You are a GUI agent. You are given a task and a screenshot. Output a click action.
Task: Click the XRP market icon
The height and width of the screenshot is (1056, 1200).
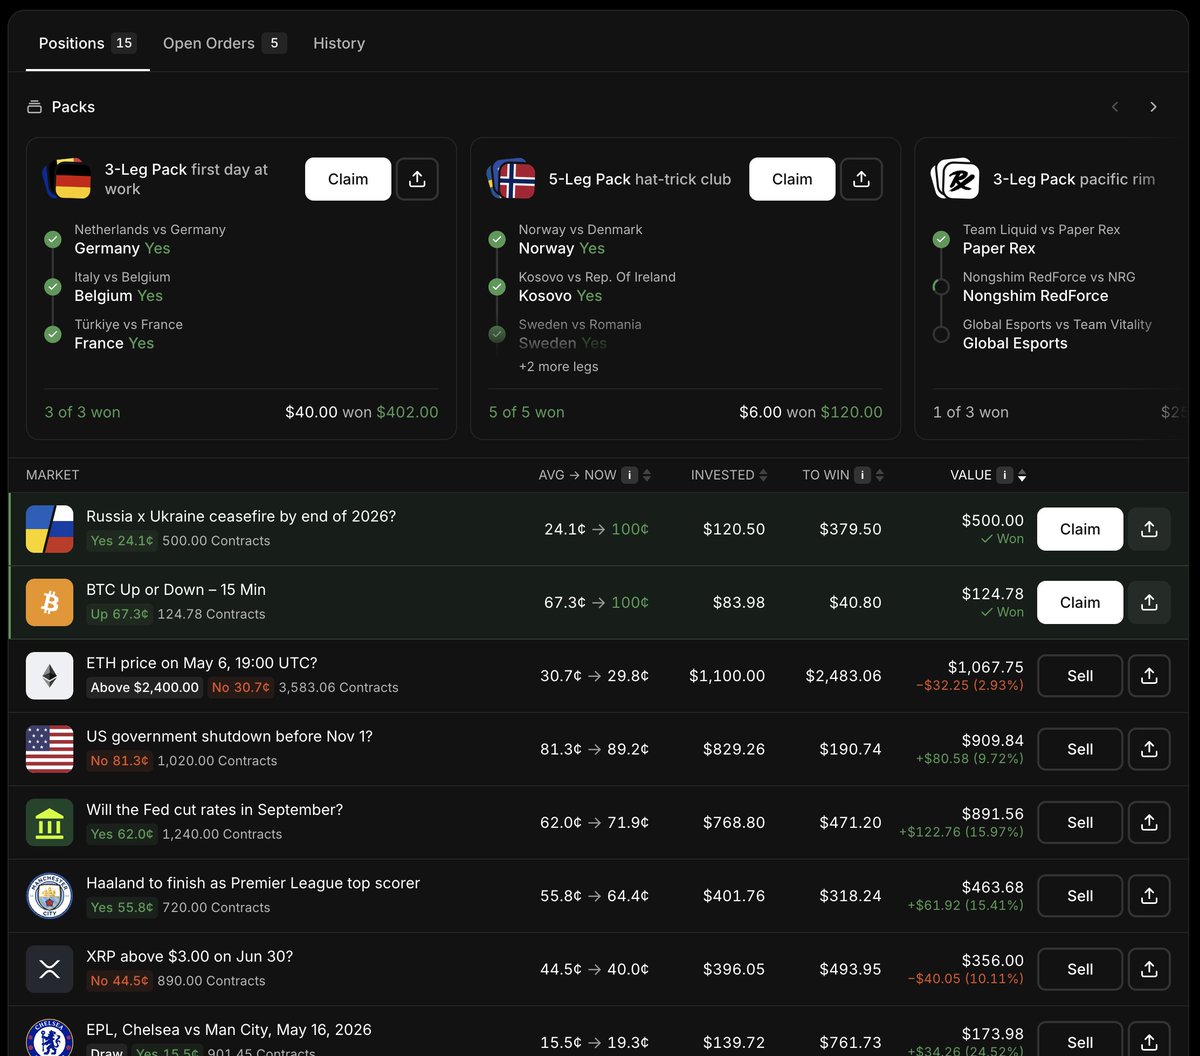tap(50, 969)
